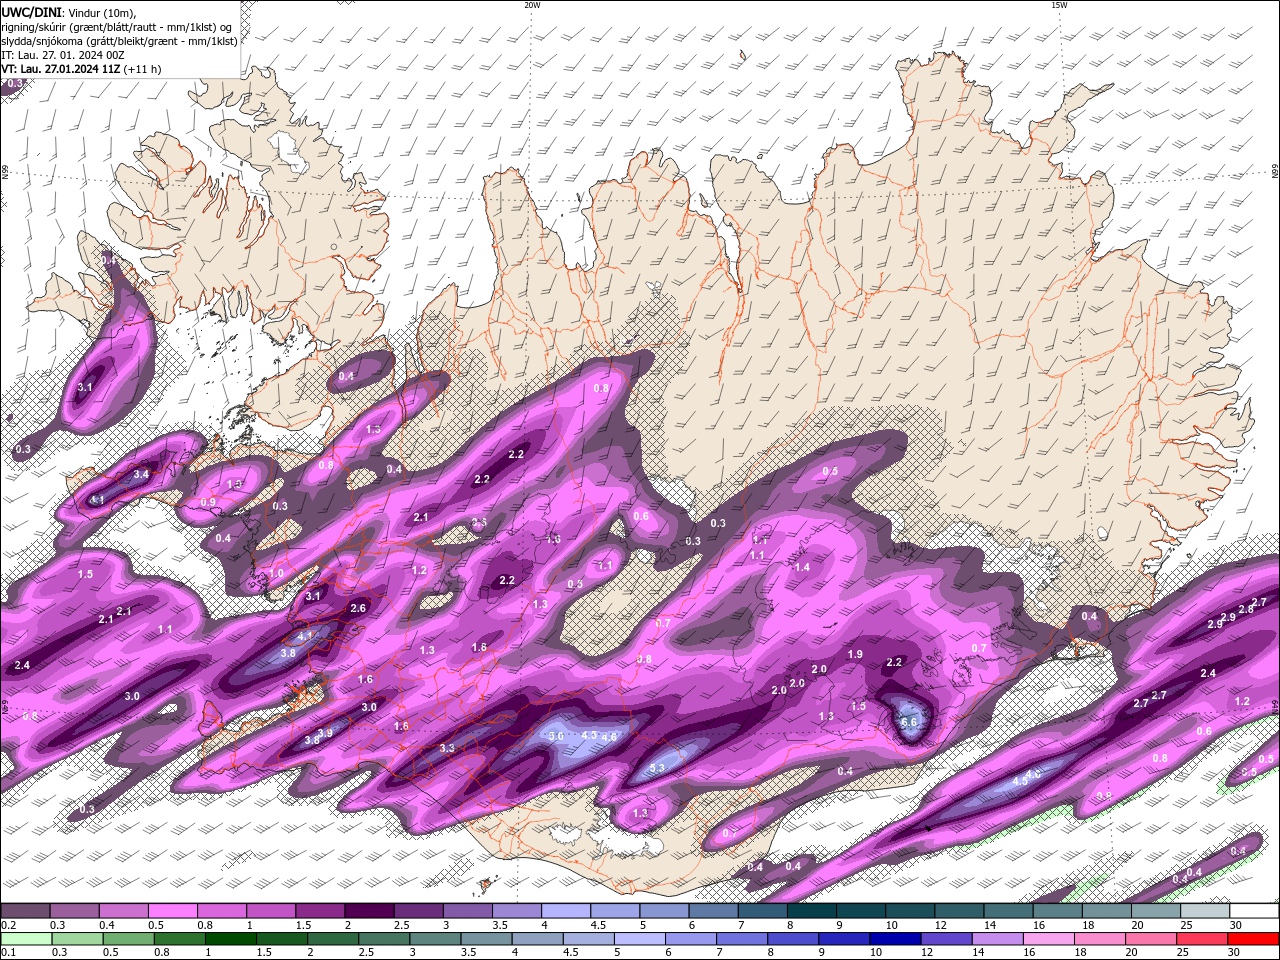Select the medium green 0.5 rain legend swatch
Screen dimensions: 1280x960
(x=128, y=938)
